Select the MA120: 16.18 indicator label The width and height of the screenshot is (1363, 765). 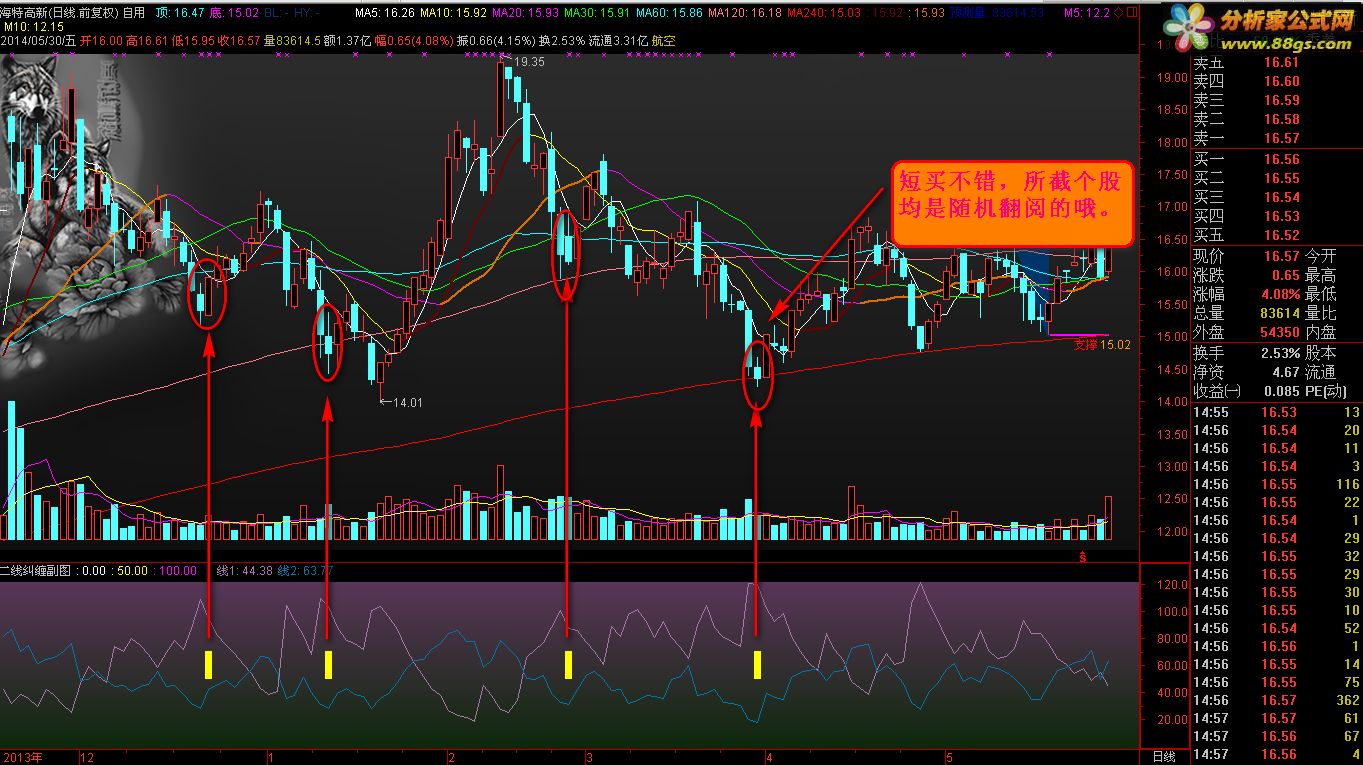745,14
